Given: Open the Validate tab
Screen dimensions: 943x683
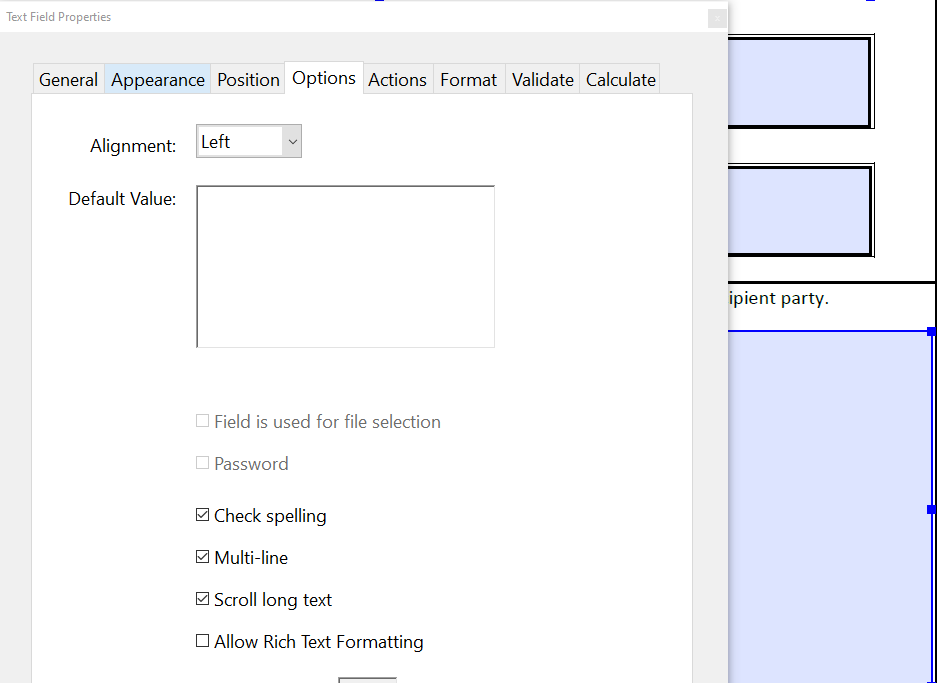Looking at the screenshot, I should tap(542, 79).
